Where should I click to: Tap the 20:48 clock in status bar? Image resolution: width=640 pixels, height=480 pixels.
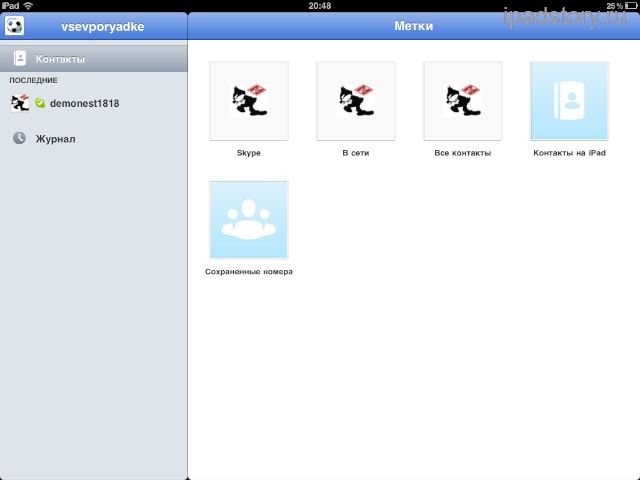point(320,6)
